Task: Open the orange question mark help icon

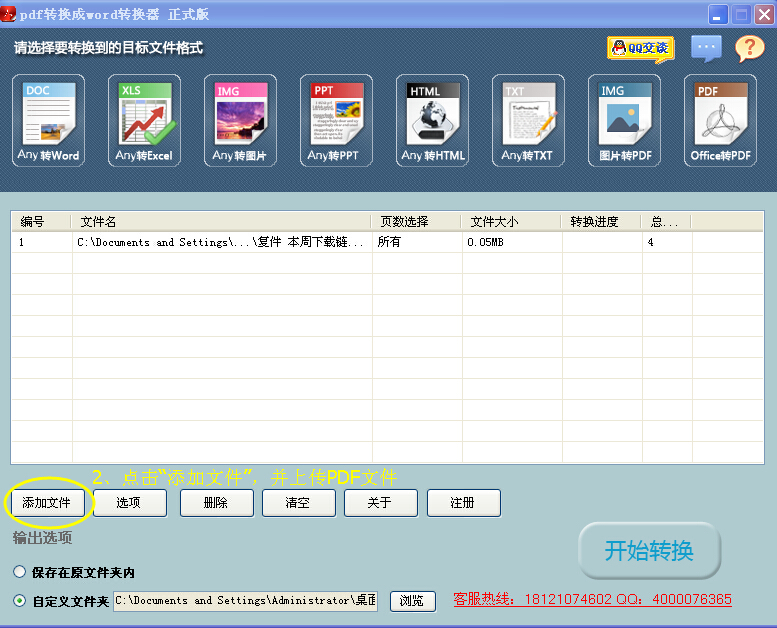Action: click(750, 49)
